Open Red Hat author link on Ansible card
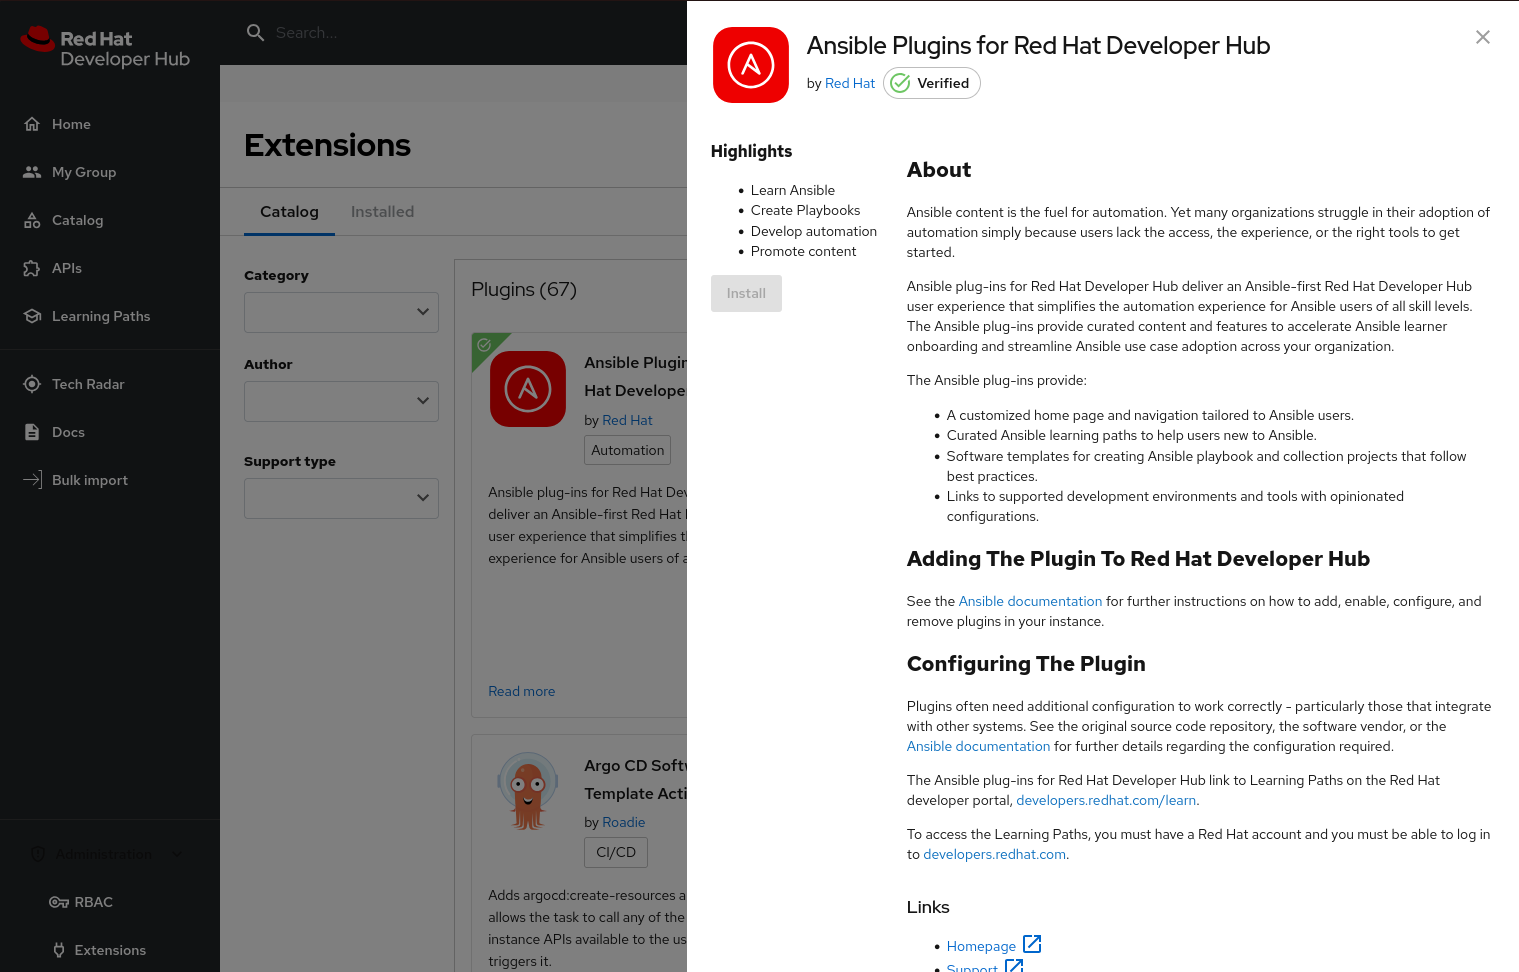Image resolution: width=1519 pixels, height=972 pixels. pos(627,420)
